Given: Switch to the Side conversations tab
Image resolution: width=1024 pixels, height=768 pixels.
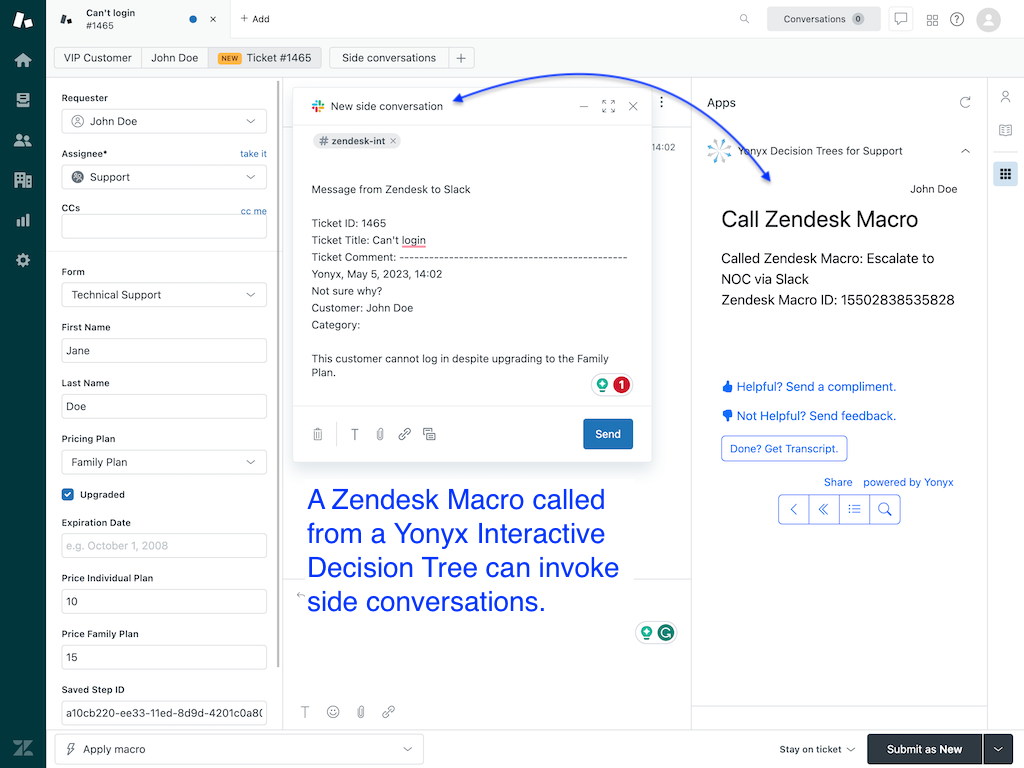Looking at the screenshot, I should click(x=388, y=57).
